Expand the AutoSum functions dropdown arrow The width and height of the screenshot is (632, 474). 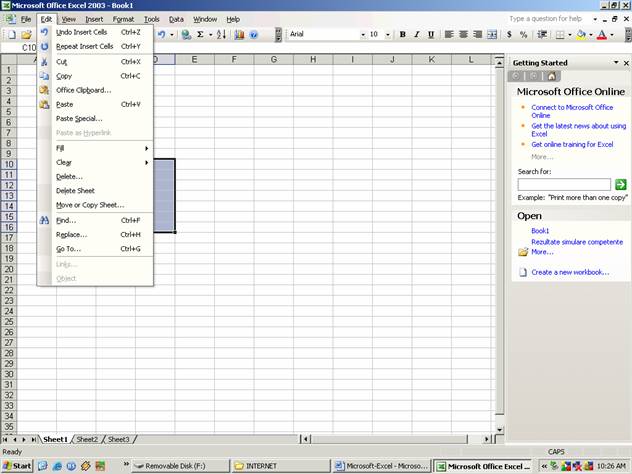[210, 35]
